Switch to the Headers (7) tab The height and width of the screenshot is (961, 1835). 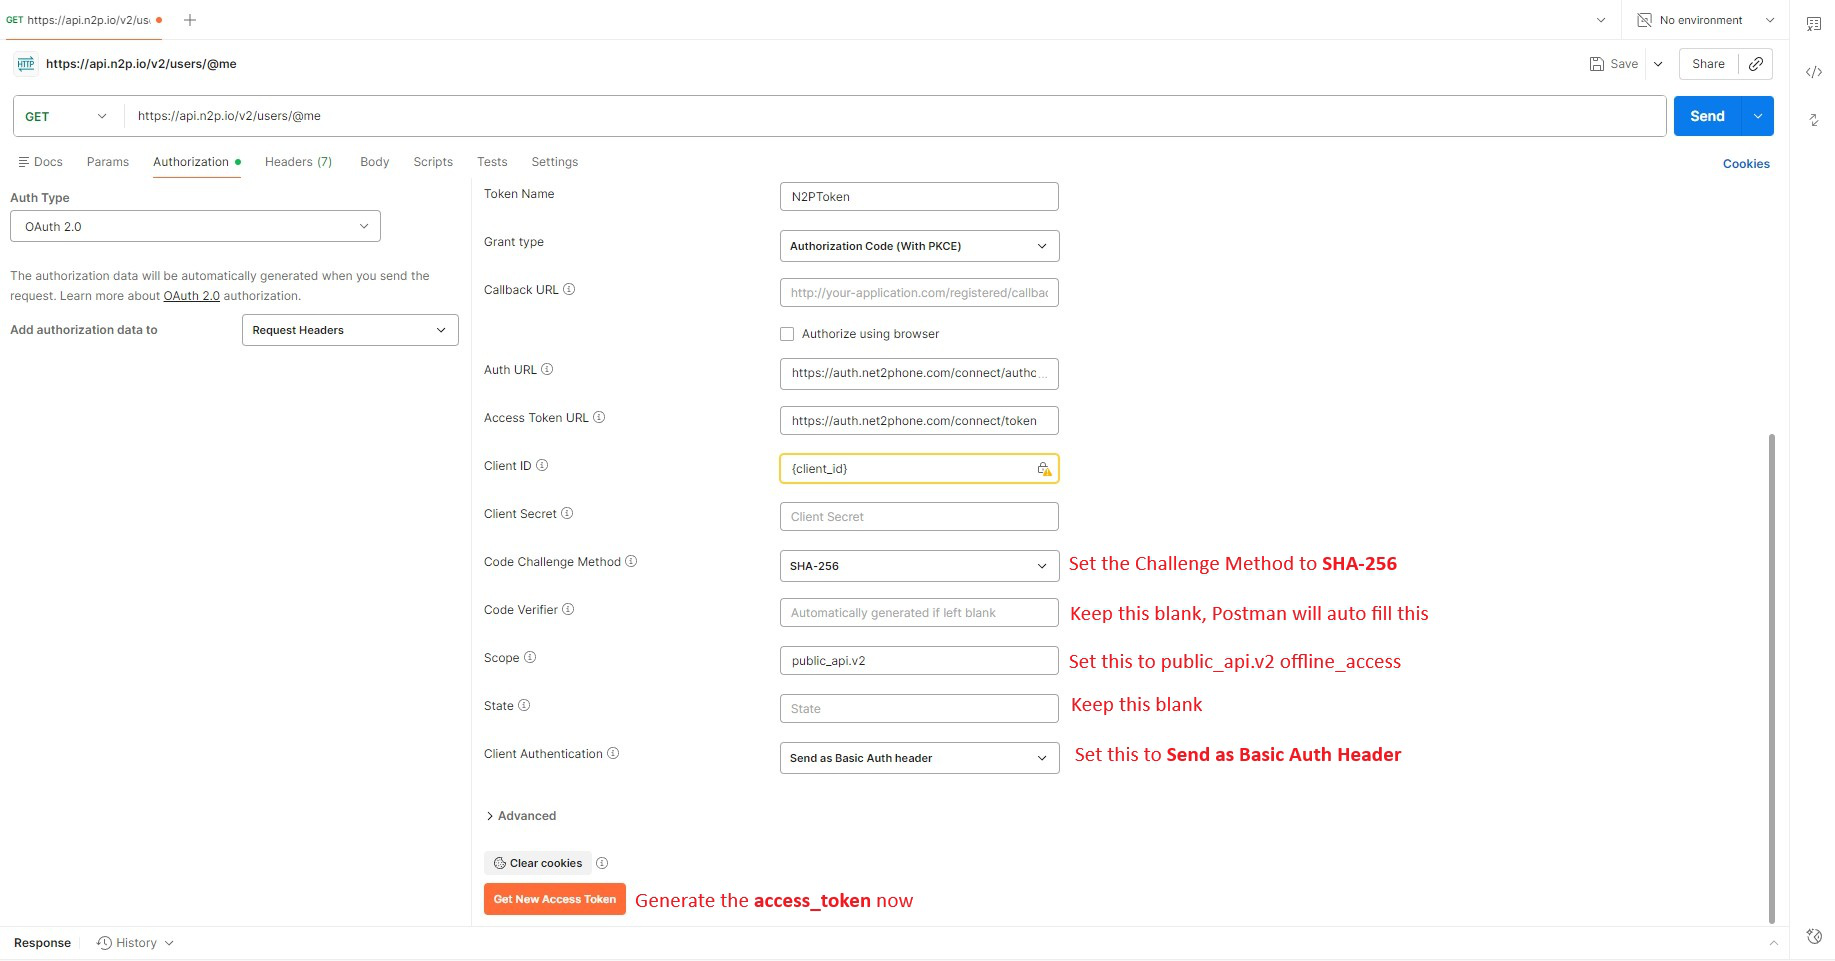[x=298, y=162]
